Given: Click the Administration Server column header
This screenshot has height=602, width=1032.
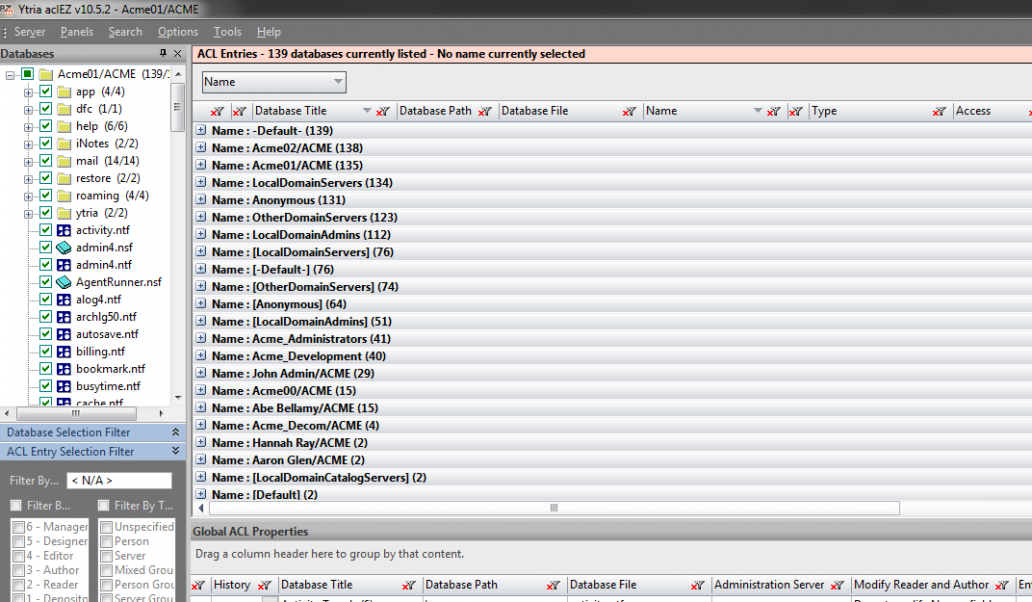Looking at the screenshot, I should coord(769,585).
